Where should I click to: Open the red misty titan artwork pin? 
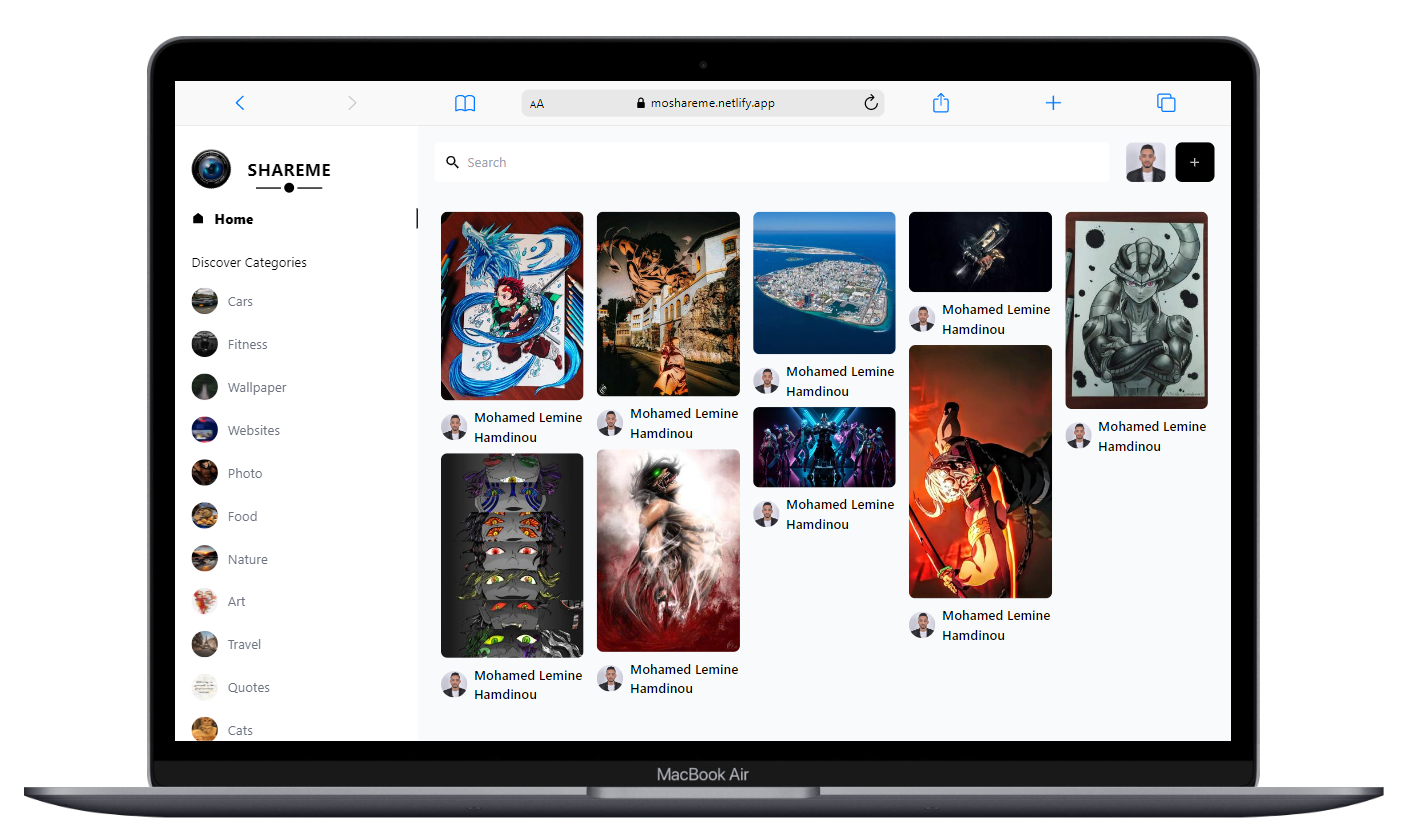tap(668, 550)
